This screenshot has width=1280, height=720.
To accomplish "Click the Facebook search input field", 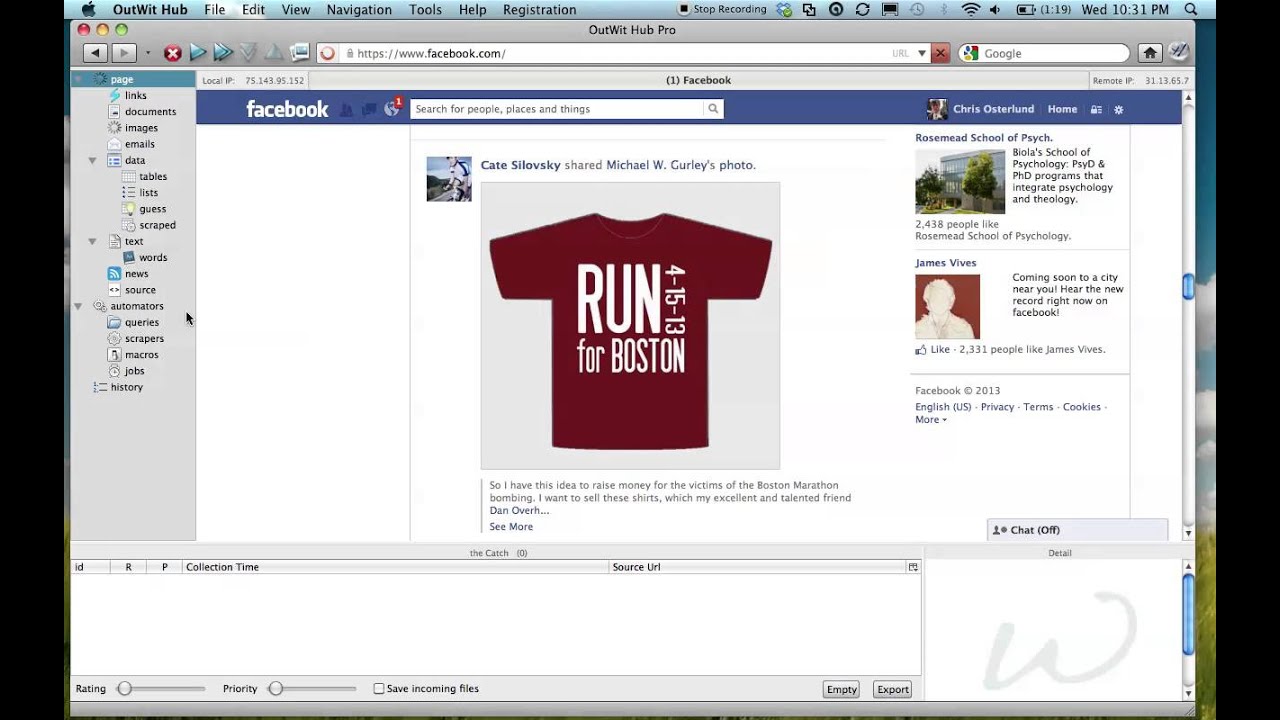I will point(558,109).
